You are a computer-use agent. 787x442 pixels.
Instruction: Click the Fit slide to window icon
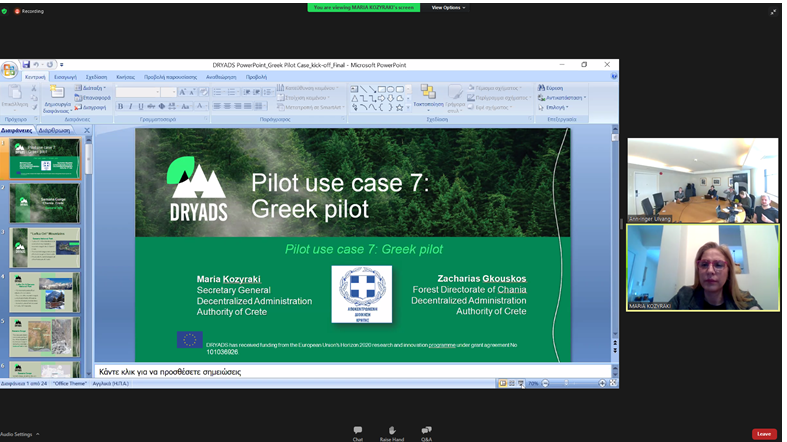[613, 383]
